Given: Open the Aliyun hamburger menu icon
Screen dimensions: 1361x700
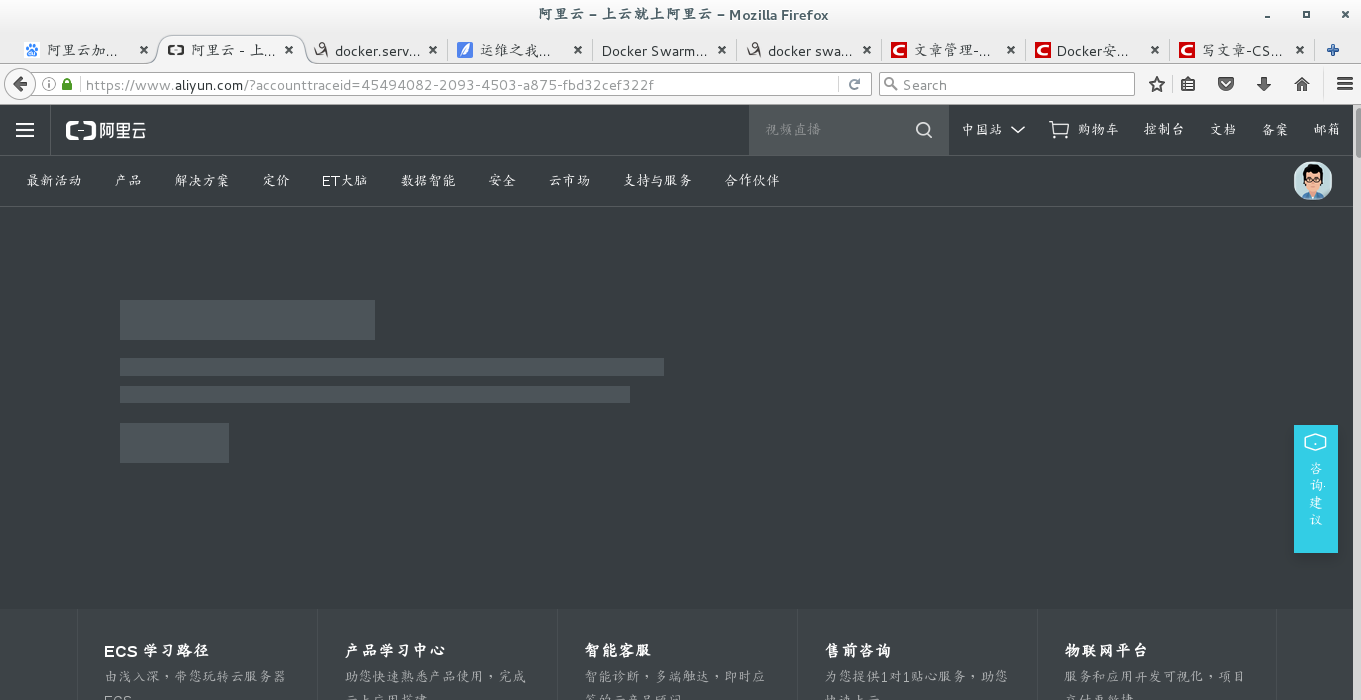Looking at the screenshot, I should tap(25, 130).
